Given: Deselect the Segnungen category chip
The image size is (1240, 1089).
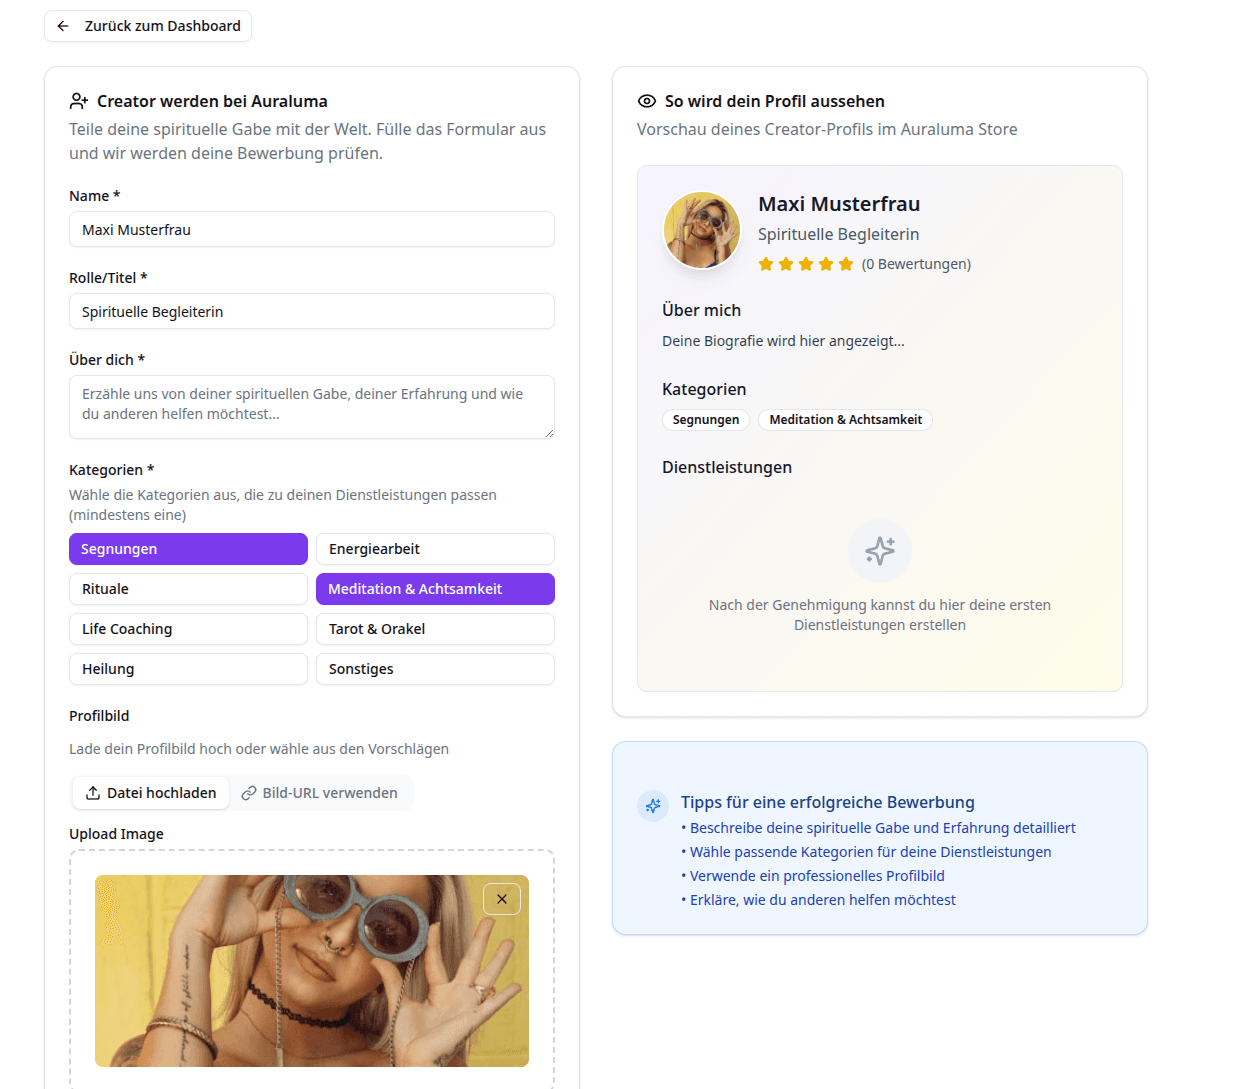Looking at the screenshot, I should [x=188, y=548].
